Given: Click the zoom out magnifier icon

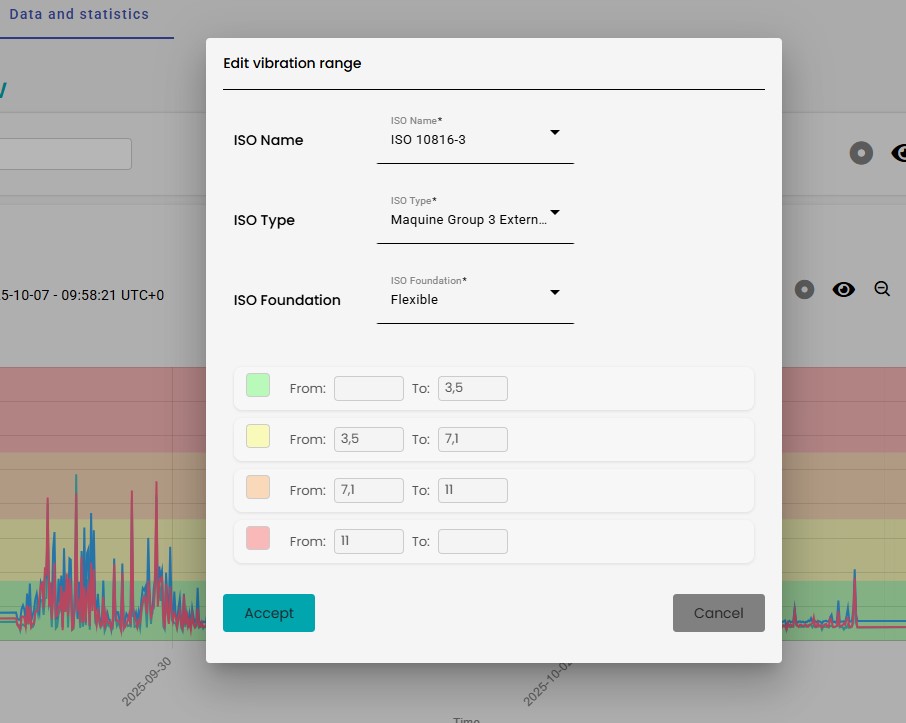Looking at the screenshot, I should point(882,289).
